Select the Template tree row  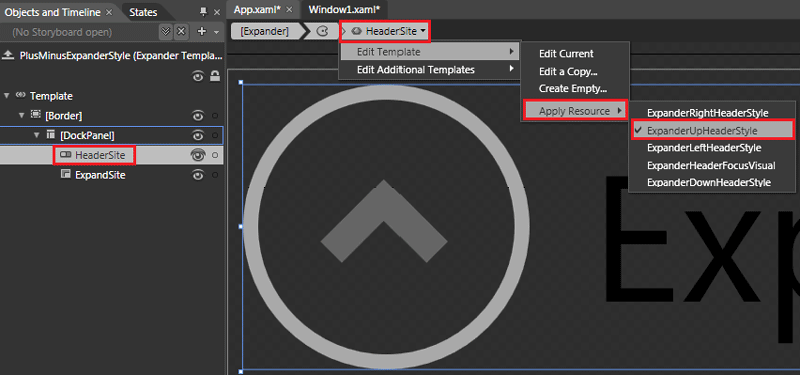coord(112,96)
